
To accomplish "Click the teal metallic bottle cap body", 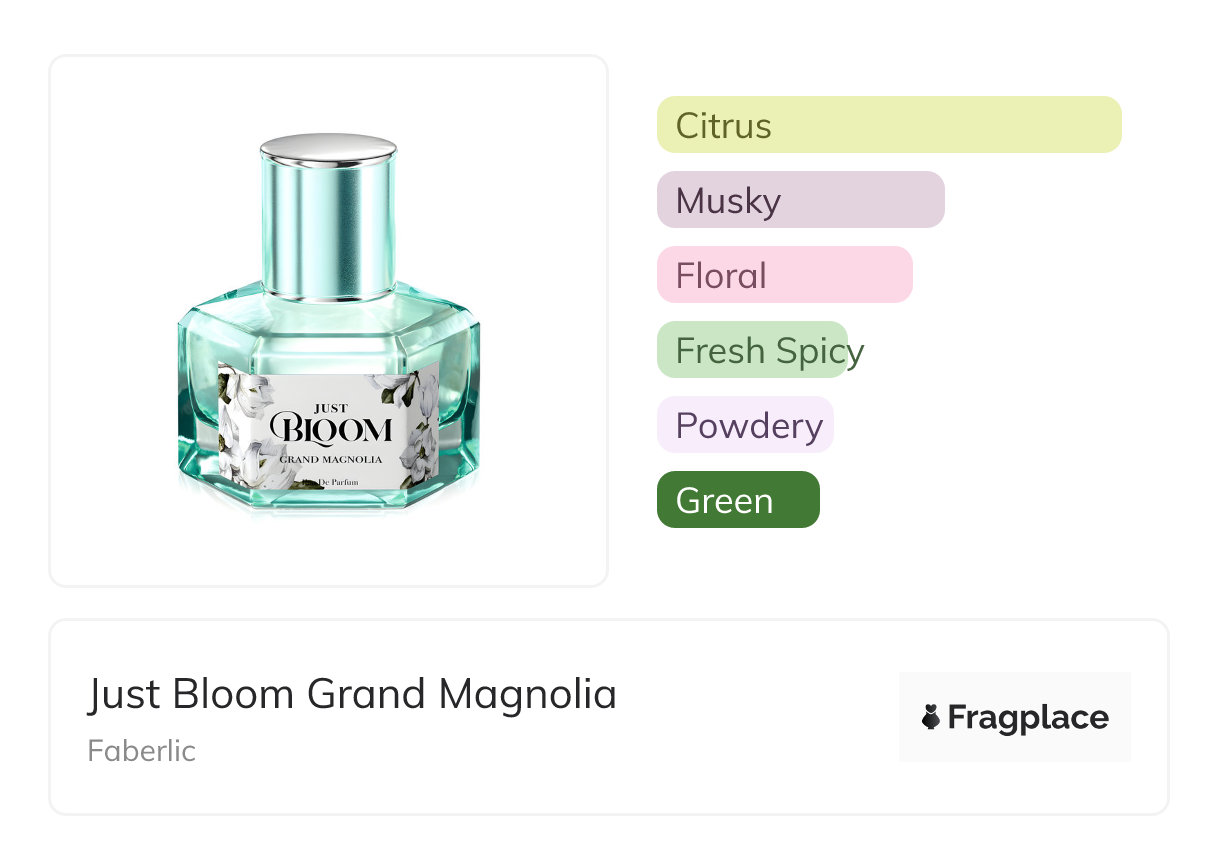I will [x=328, y=230].
